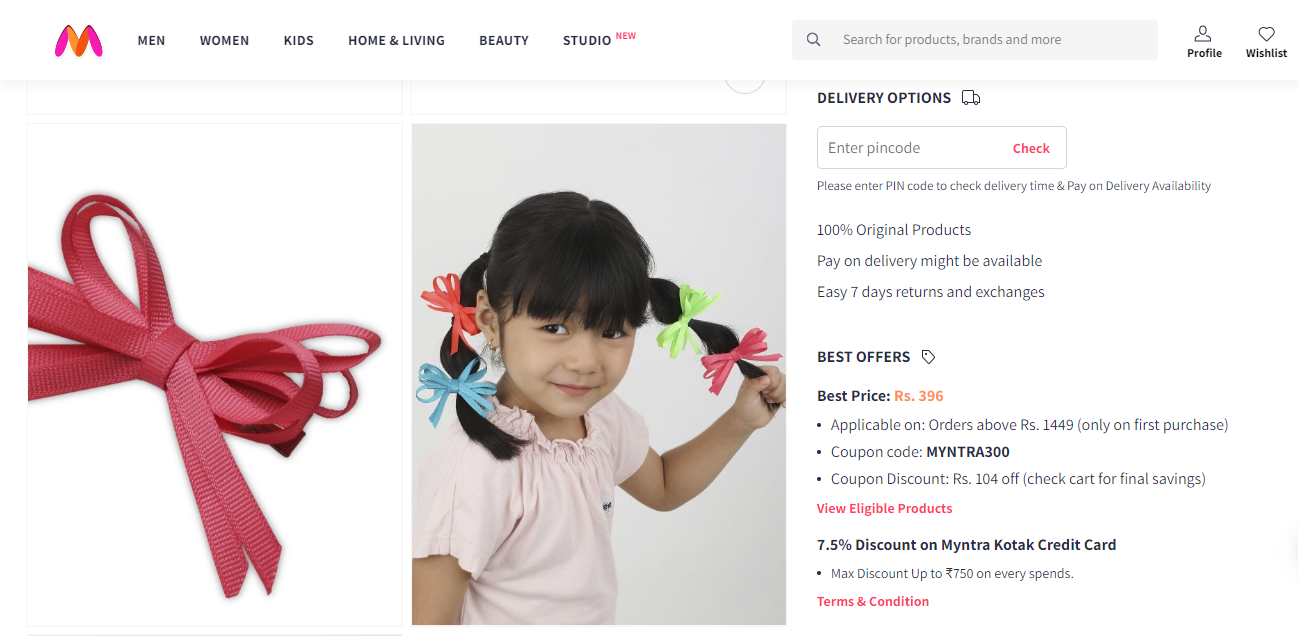
Task: Open the STUDIO menu item
Action: click(x=587, y=40)
